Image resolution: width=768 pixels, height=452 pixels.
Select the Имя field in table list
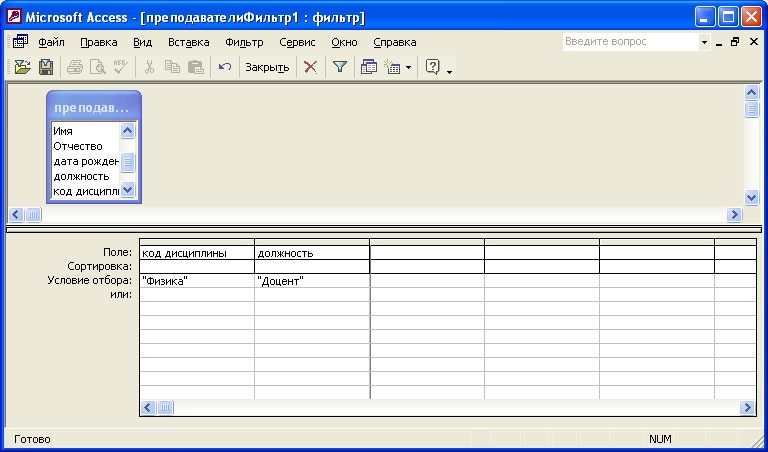click(63, 131)
